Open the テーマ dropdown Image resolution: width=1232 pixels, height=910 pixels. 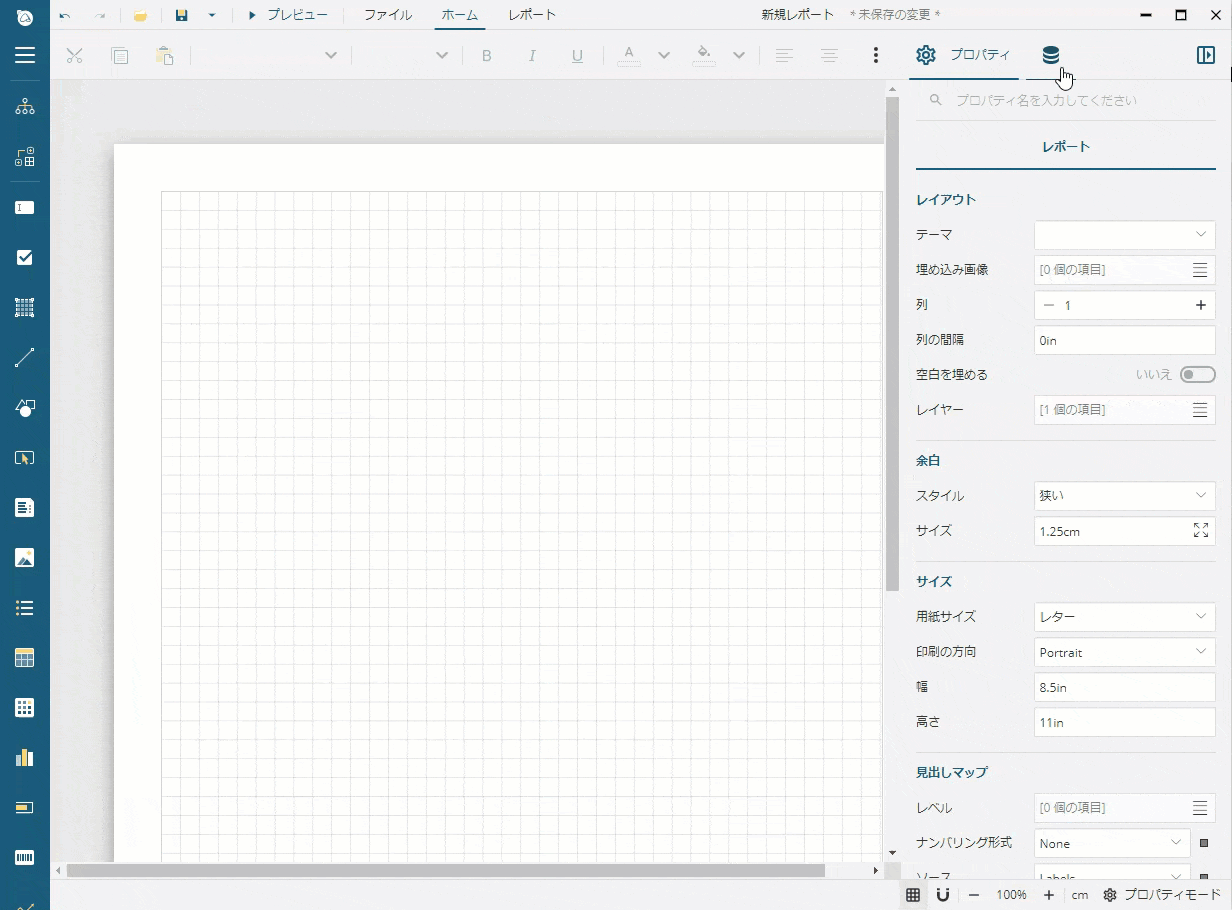pyautogui.click(x=1125, y=235)
